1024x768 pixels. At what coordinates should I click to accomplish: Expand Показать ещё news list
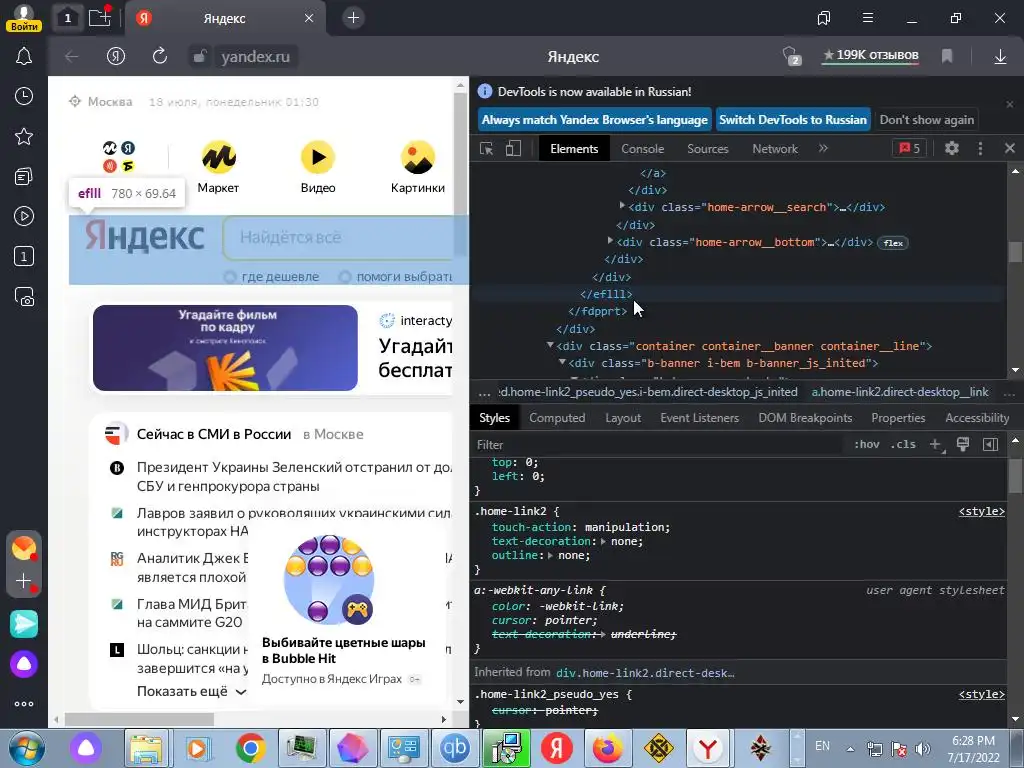pyautogui.click(x=191, y=691)
